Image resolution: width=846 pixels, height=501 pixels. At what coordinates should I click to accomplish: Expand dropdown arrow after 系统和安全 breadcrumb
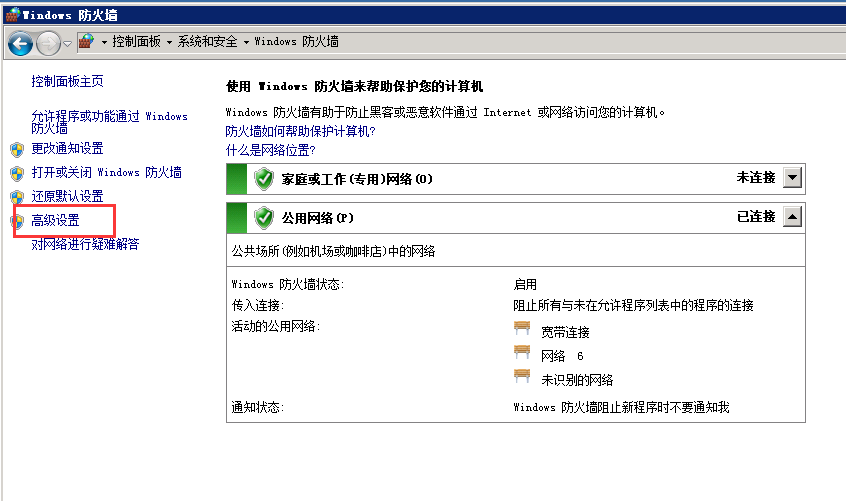[x=246, y=42]
